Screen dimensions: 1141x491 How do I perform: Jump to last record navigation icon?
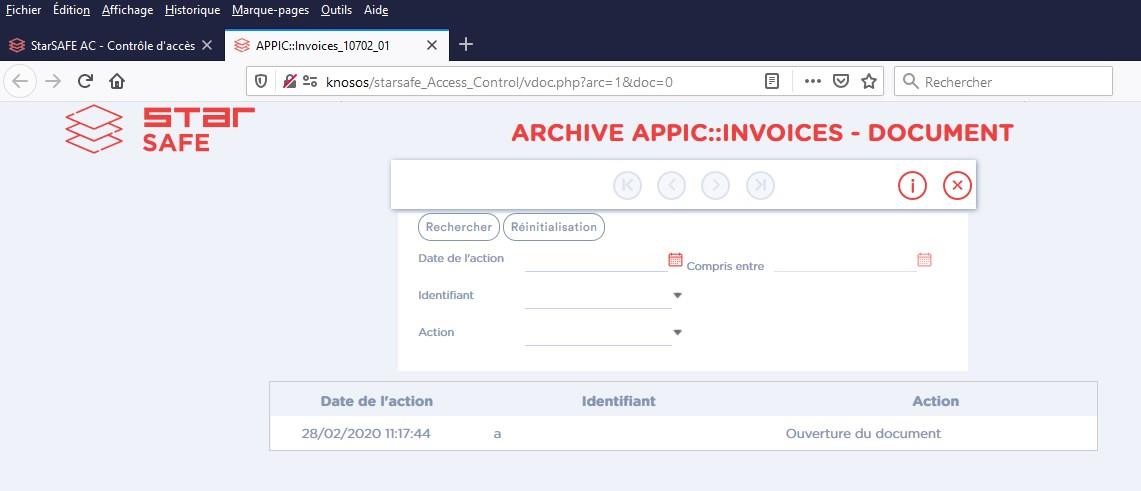coord(760,185)
